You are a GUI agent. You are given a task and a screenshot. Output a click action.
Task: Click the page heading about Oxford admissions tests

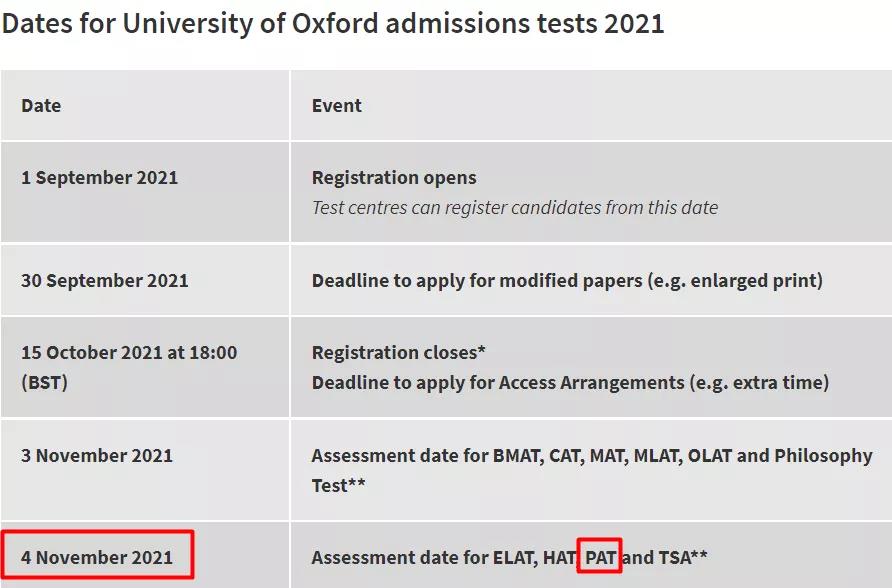point(333,24)
